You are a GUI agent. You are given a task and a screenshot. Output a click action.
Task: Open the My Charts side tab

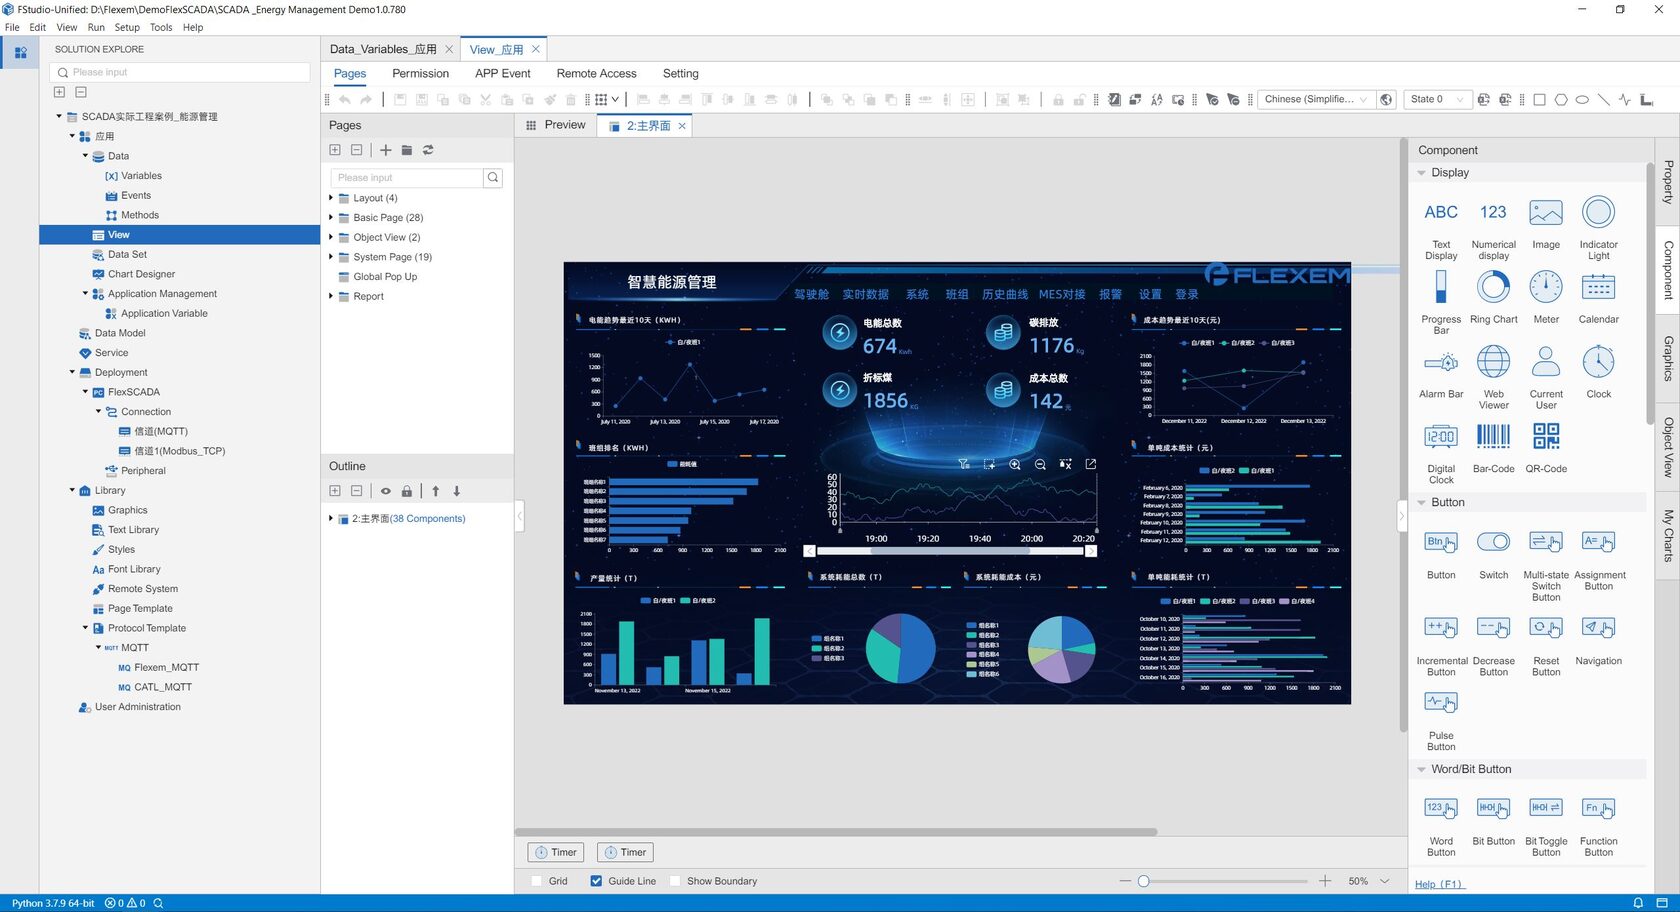pyautogui.click(x=1668, y=535)
